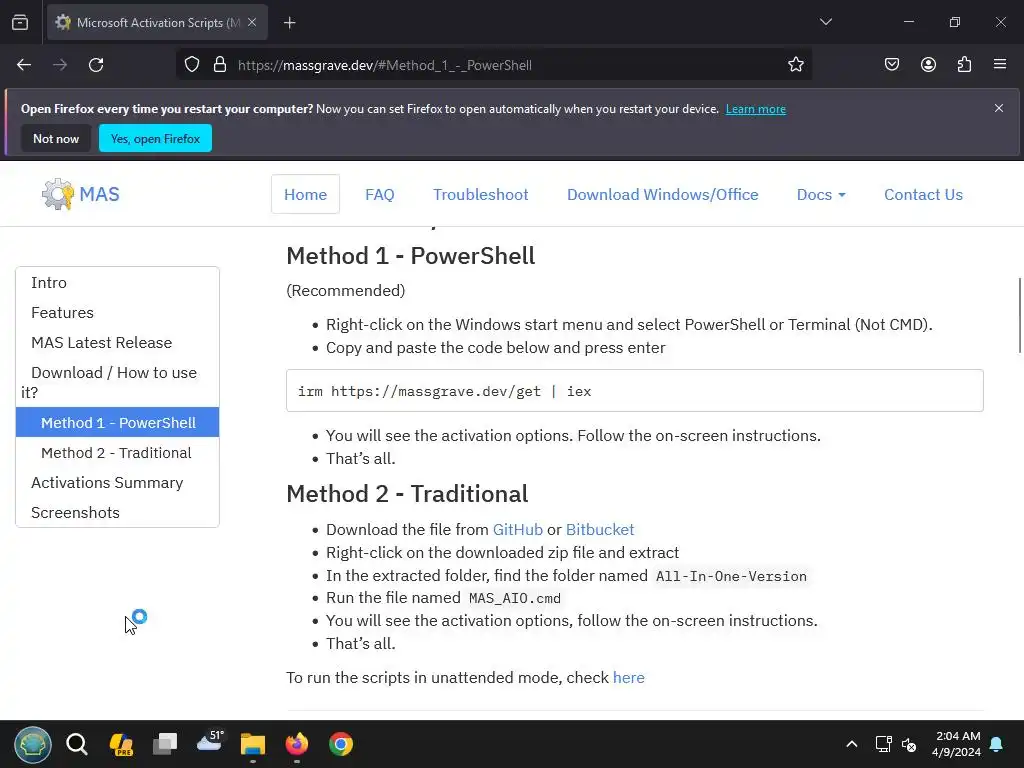This screenshot has height=768, width=1024.
Task: Click the irm massgrave.dev/get code box
Action: 635,391
